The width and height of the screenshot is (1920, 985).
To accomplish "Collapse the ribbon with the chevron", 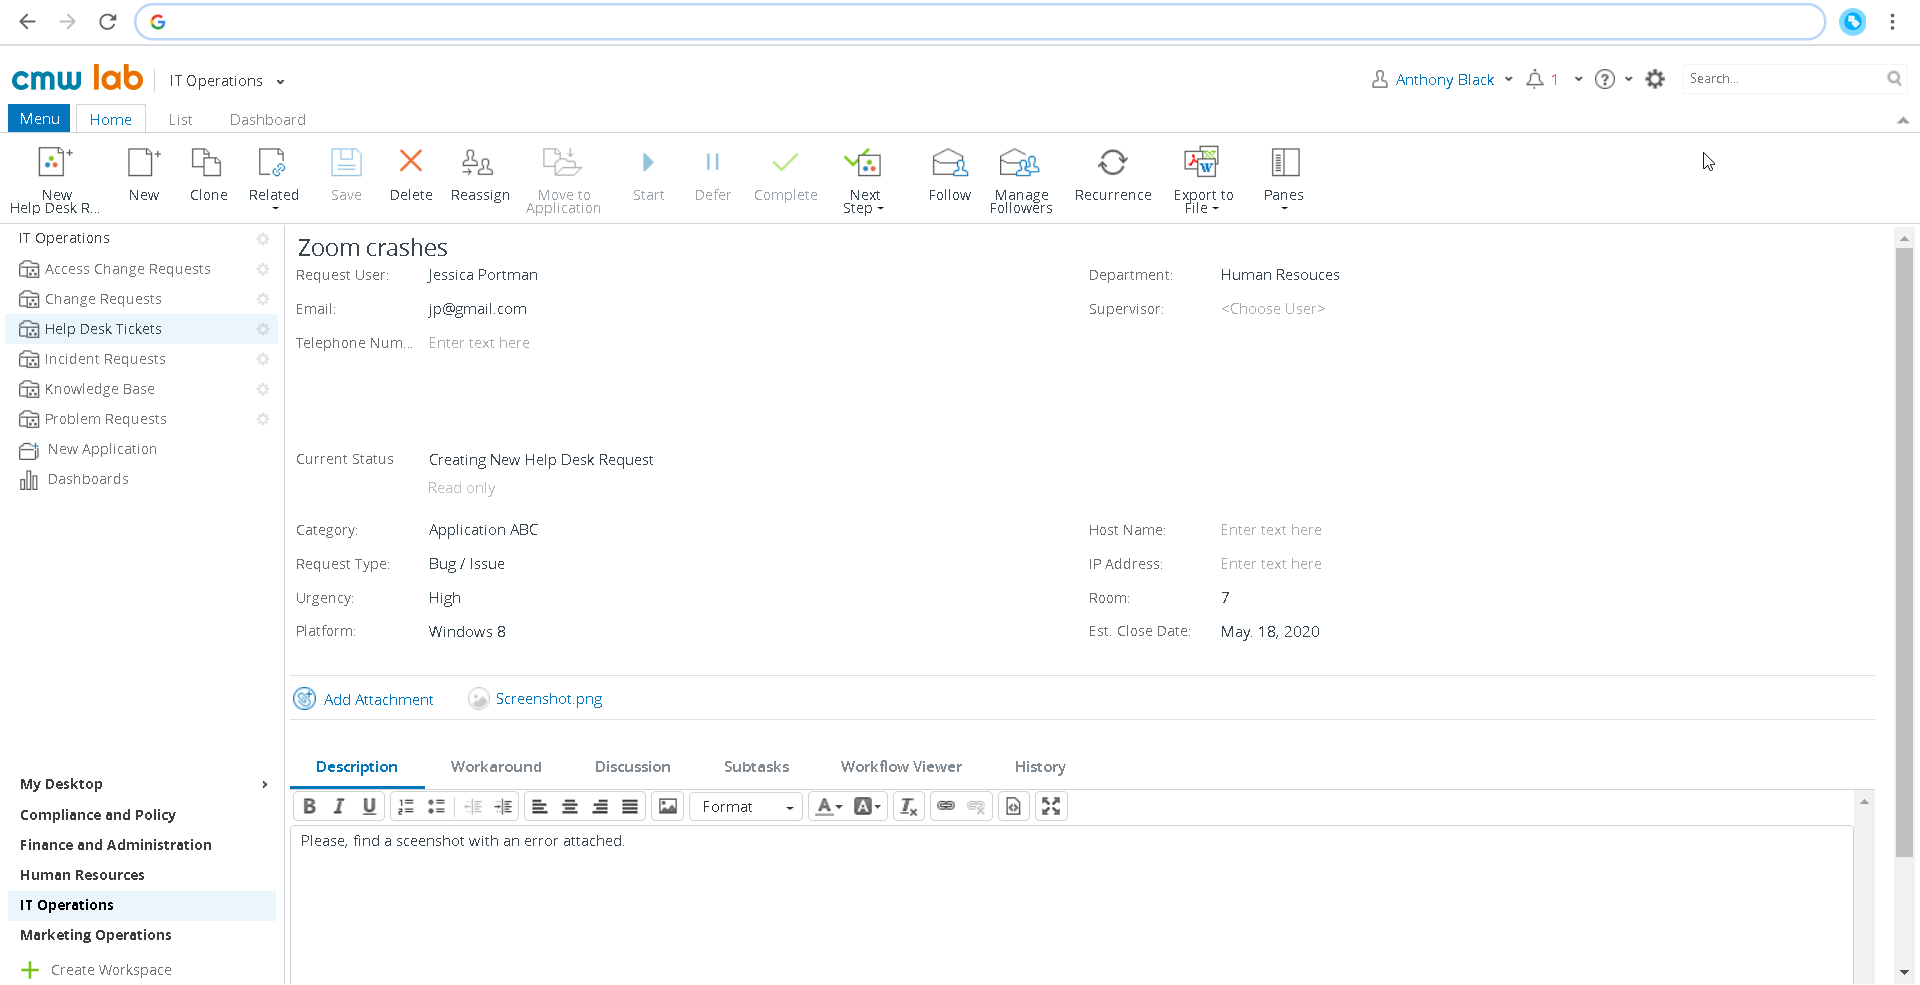I will [x=1903, y=120].
